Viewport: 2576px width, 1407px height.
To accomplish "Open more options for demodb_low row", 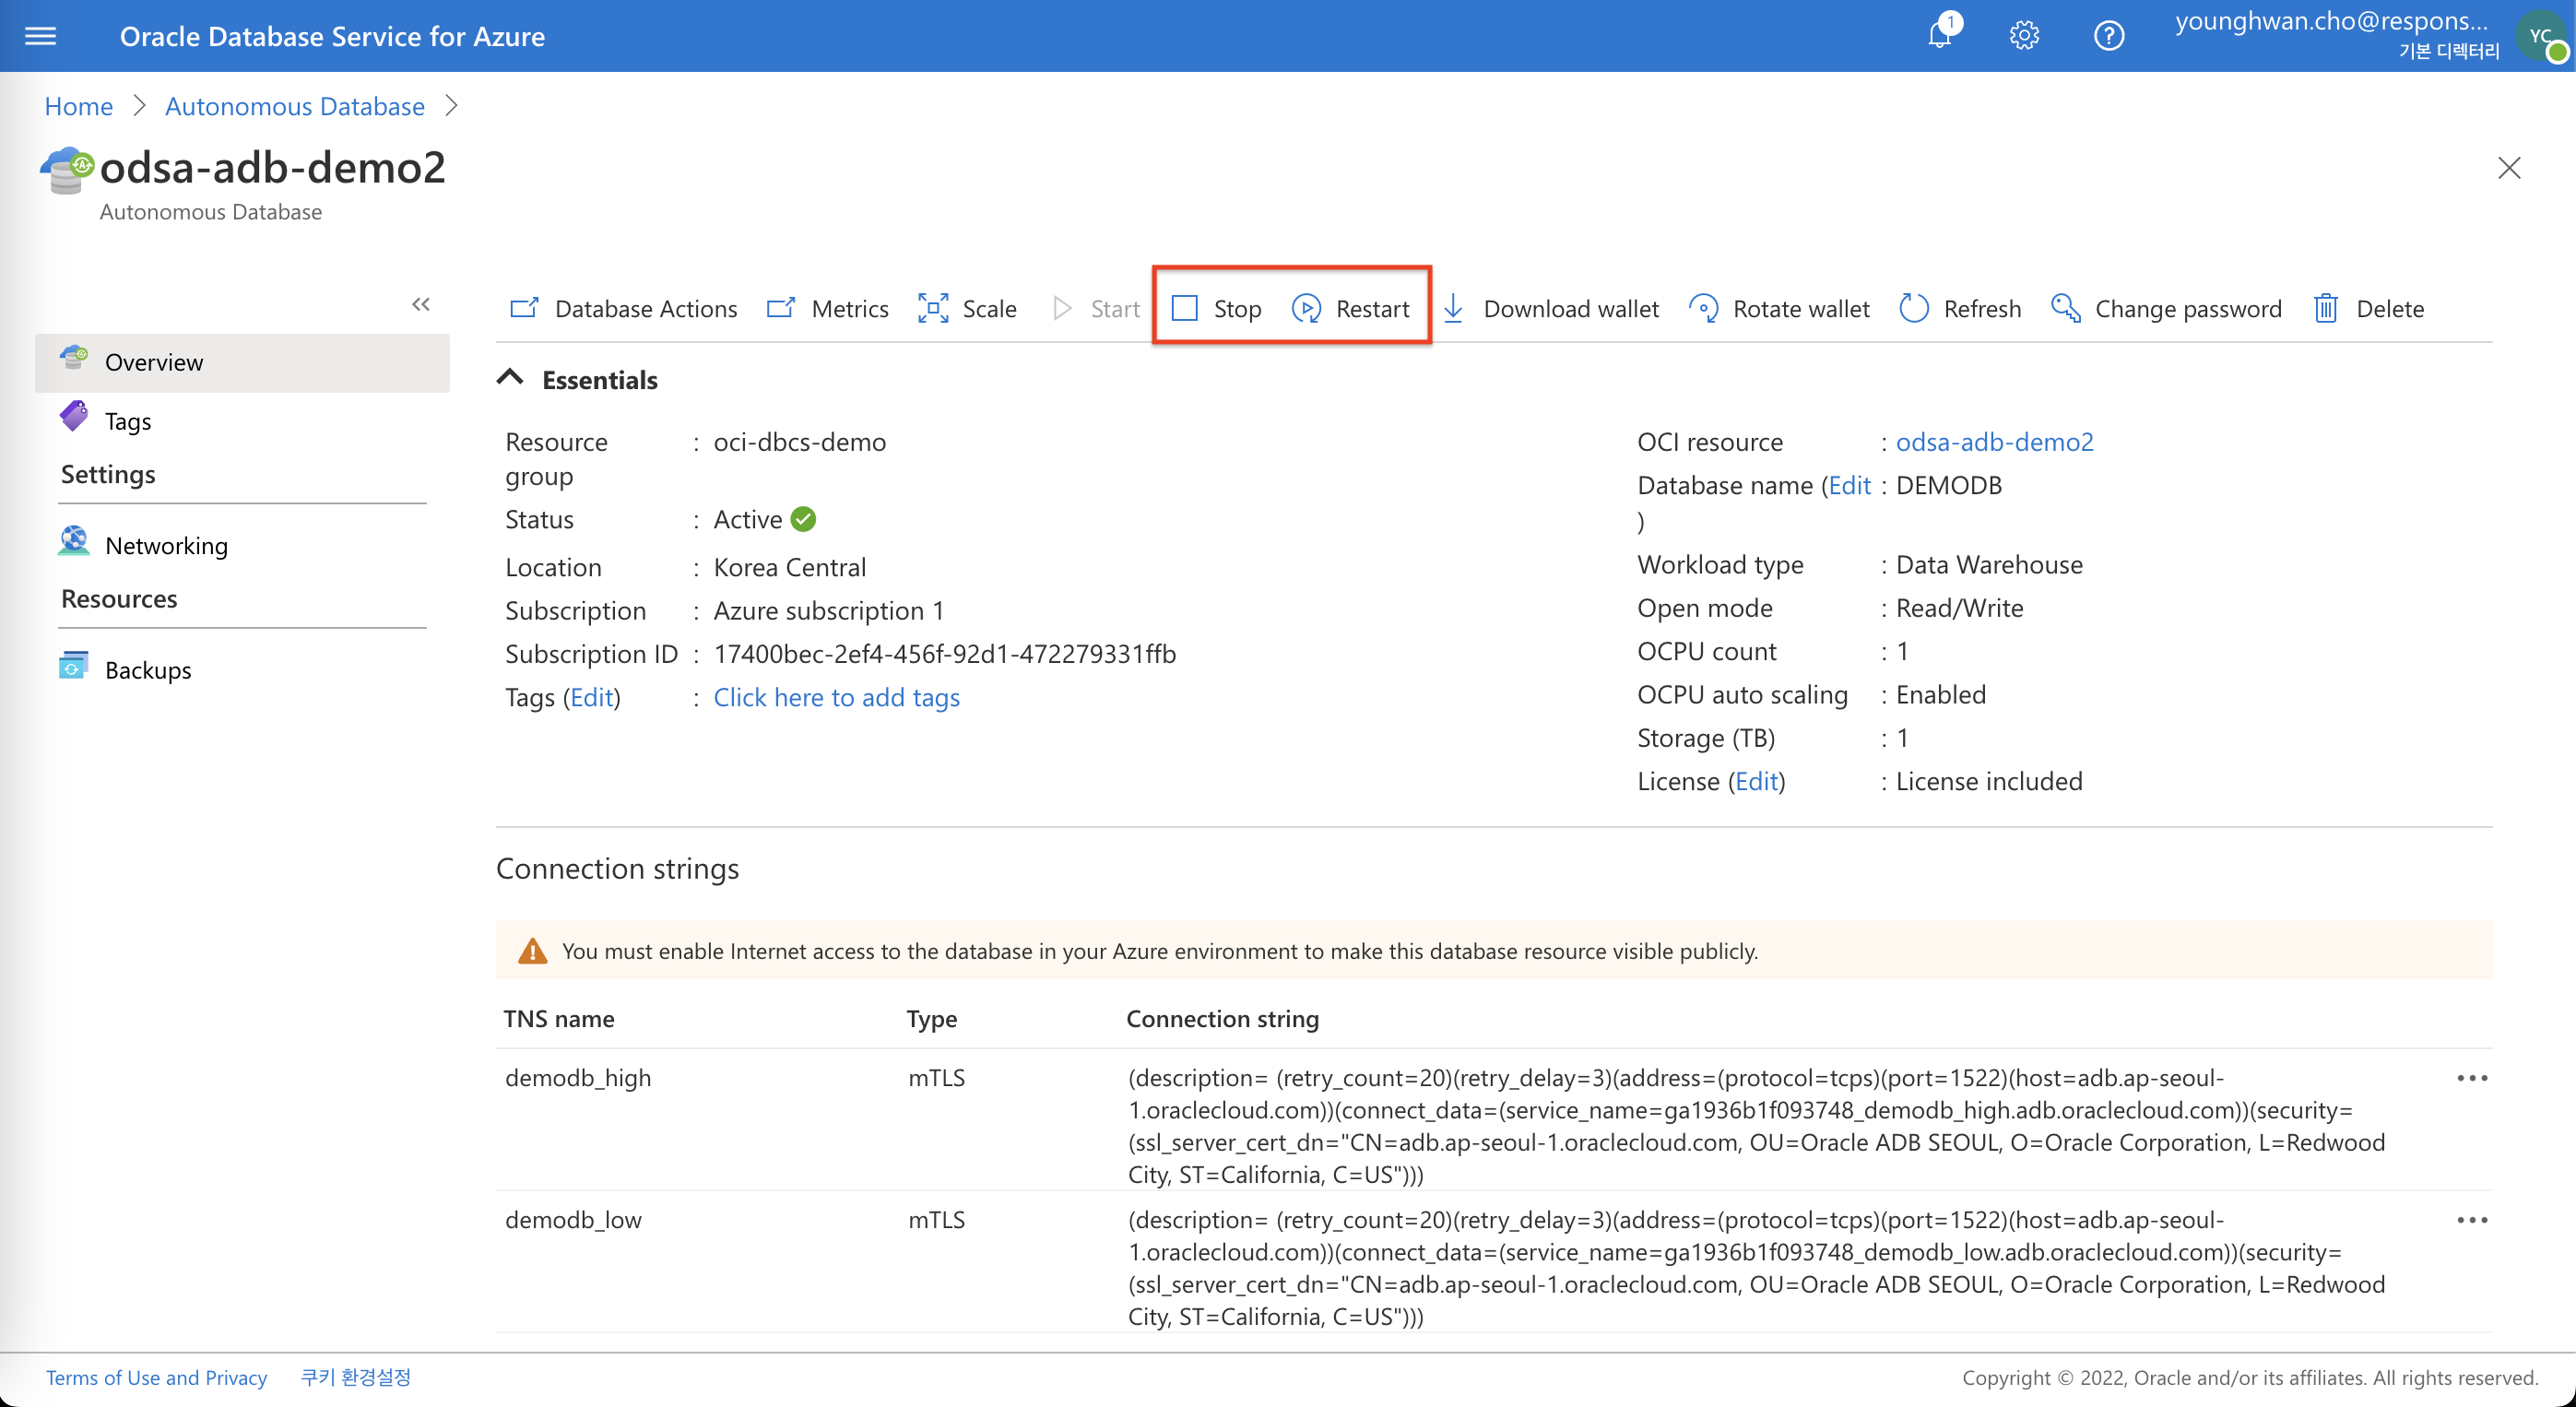I will [x=2472, y=1220].
